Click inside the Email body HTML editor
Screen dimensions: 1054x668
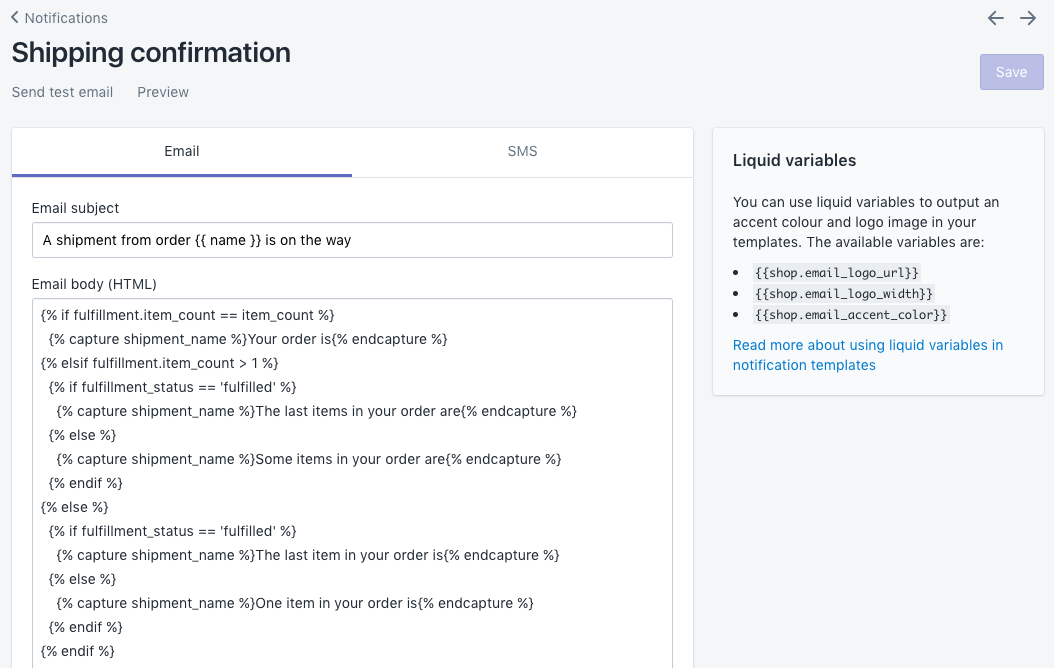[x=352, y=480]
